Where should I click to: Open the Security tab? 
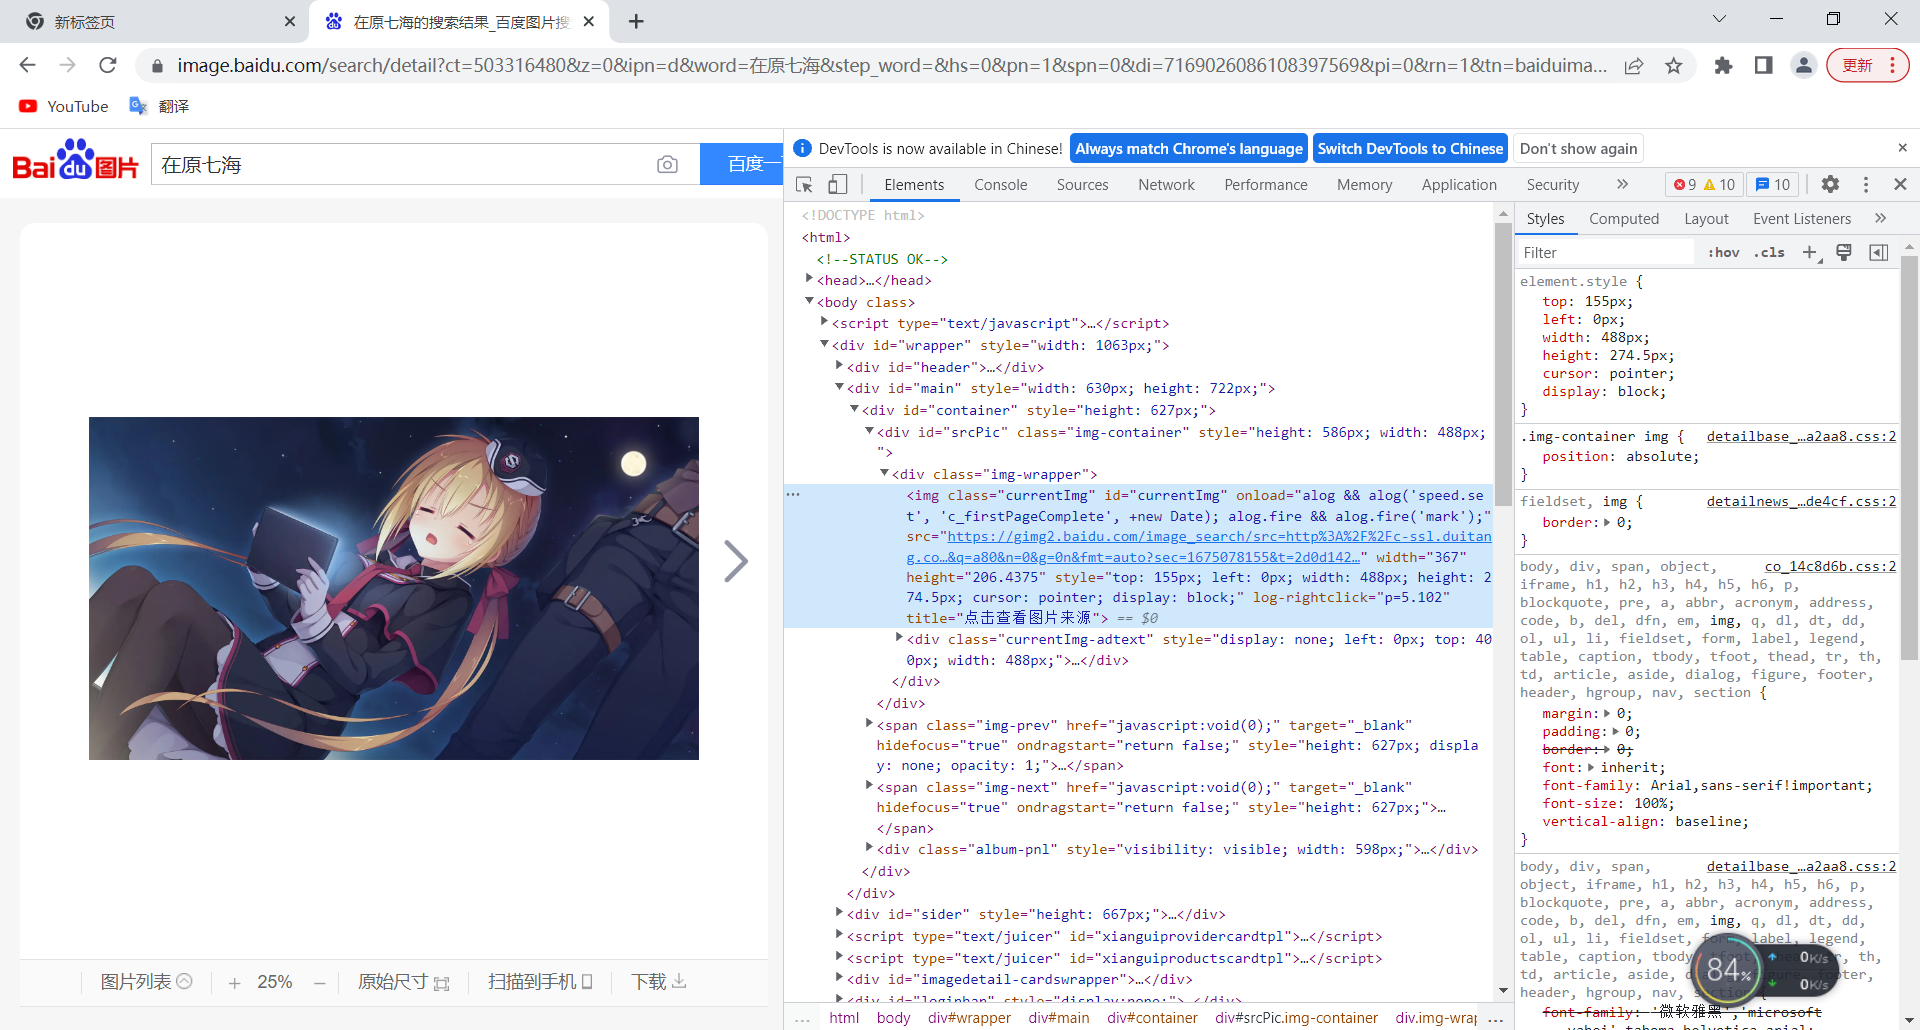tap(1552, 185)
